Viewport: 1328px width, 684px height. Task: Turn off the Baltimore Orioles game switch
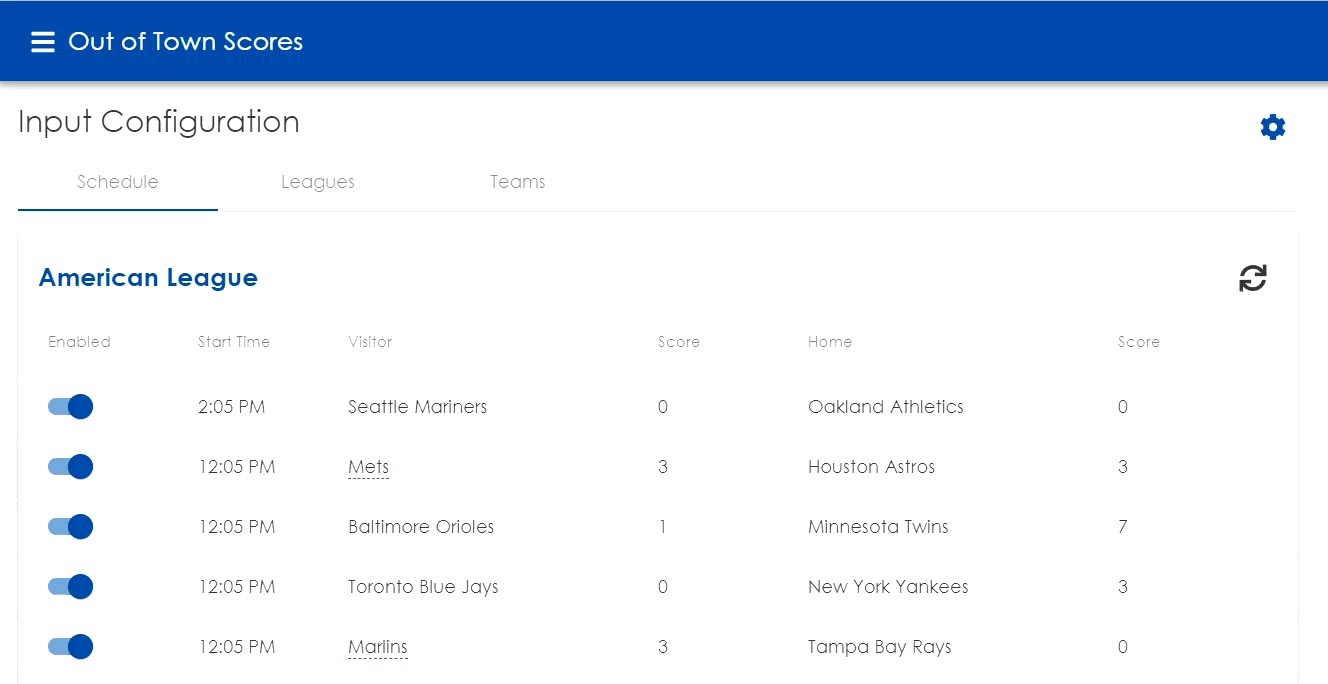(71, 527)
